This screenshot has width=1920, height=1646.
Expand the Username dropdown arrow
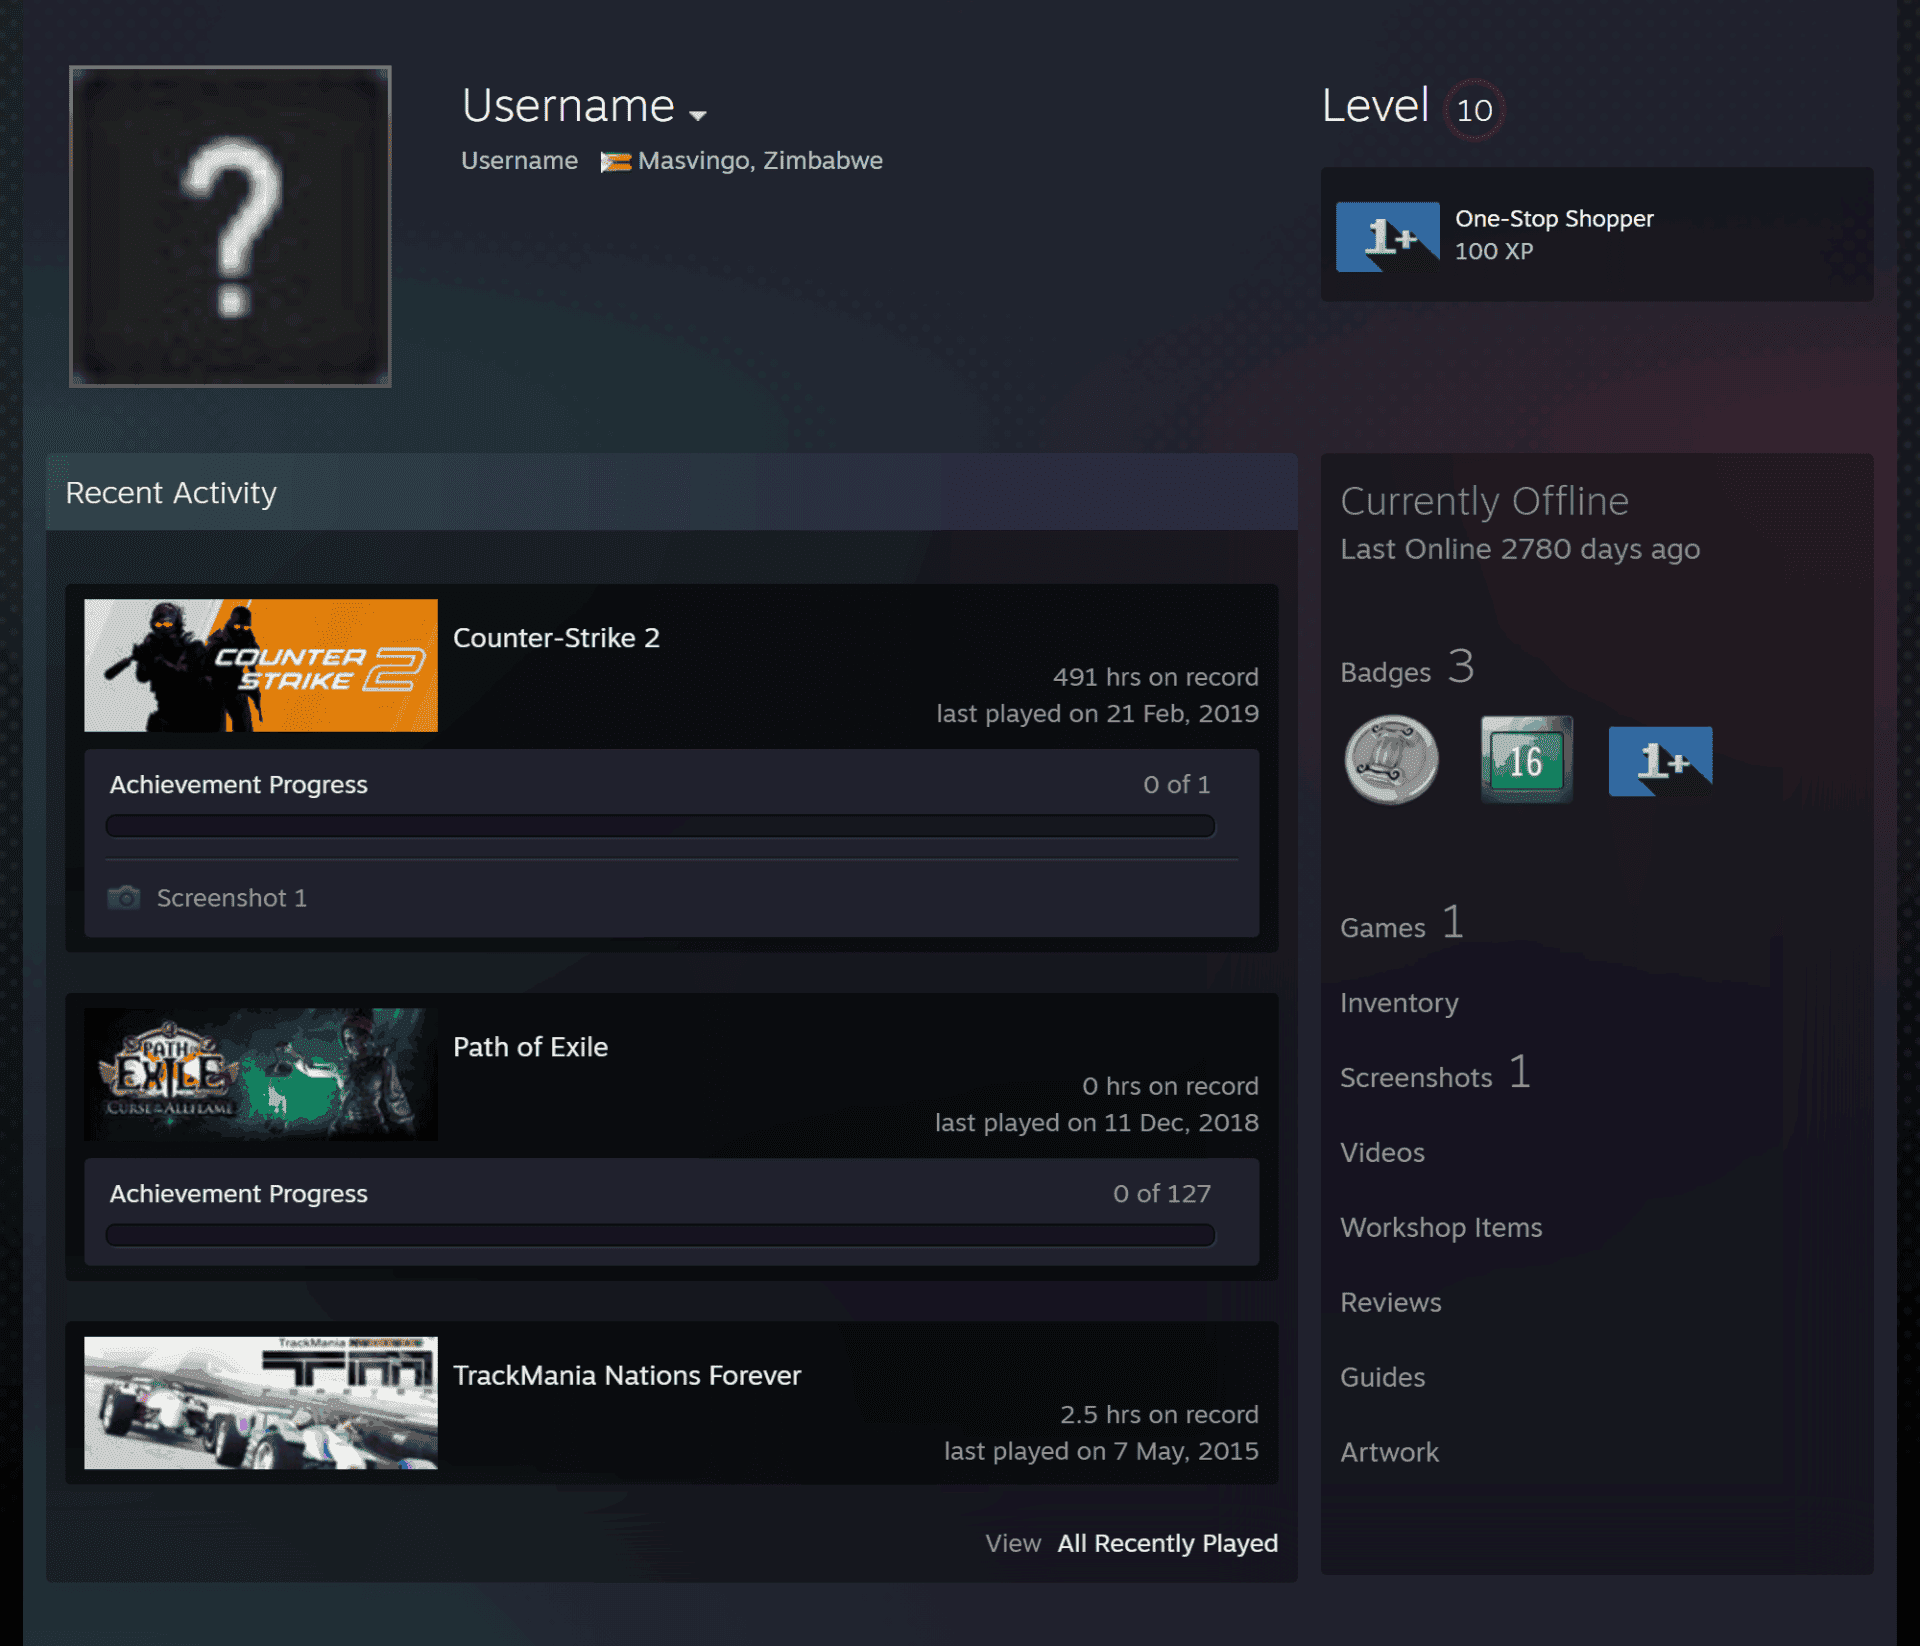(698, 115)
